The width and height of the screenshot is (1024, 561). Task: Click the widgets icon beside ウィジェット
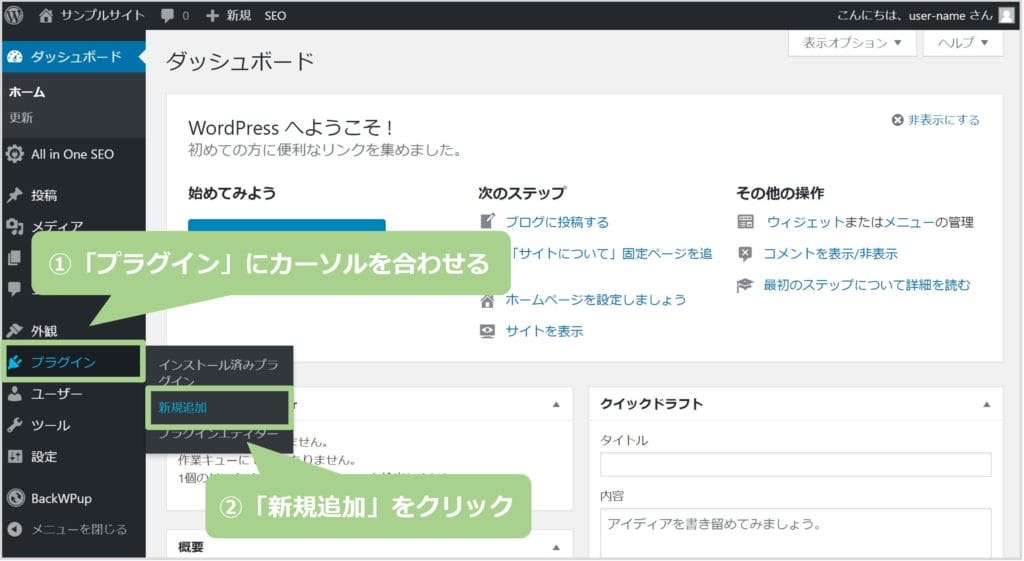click(745, 222)
